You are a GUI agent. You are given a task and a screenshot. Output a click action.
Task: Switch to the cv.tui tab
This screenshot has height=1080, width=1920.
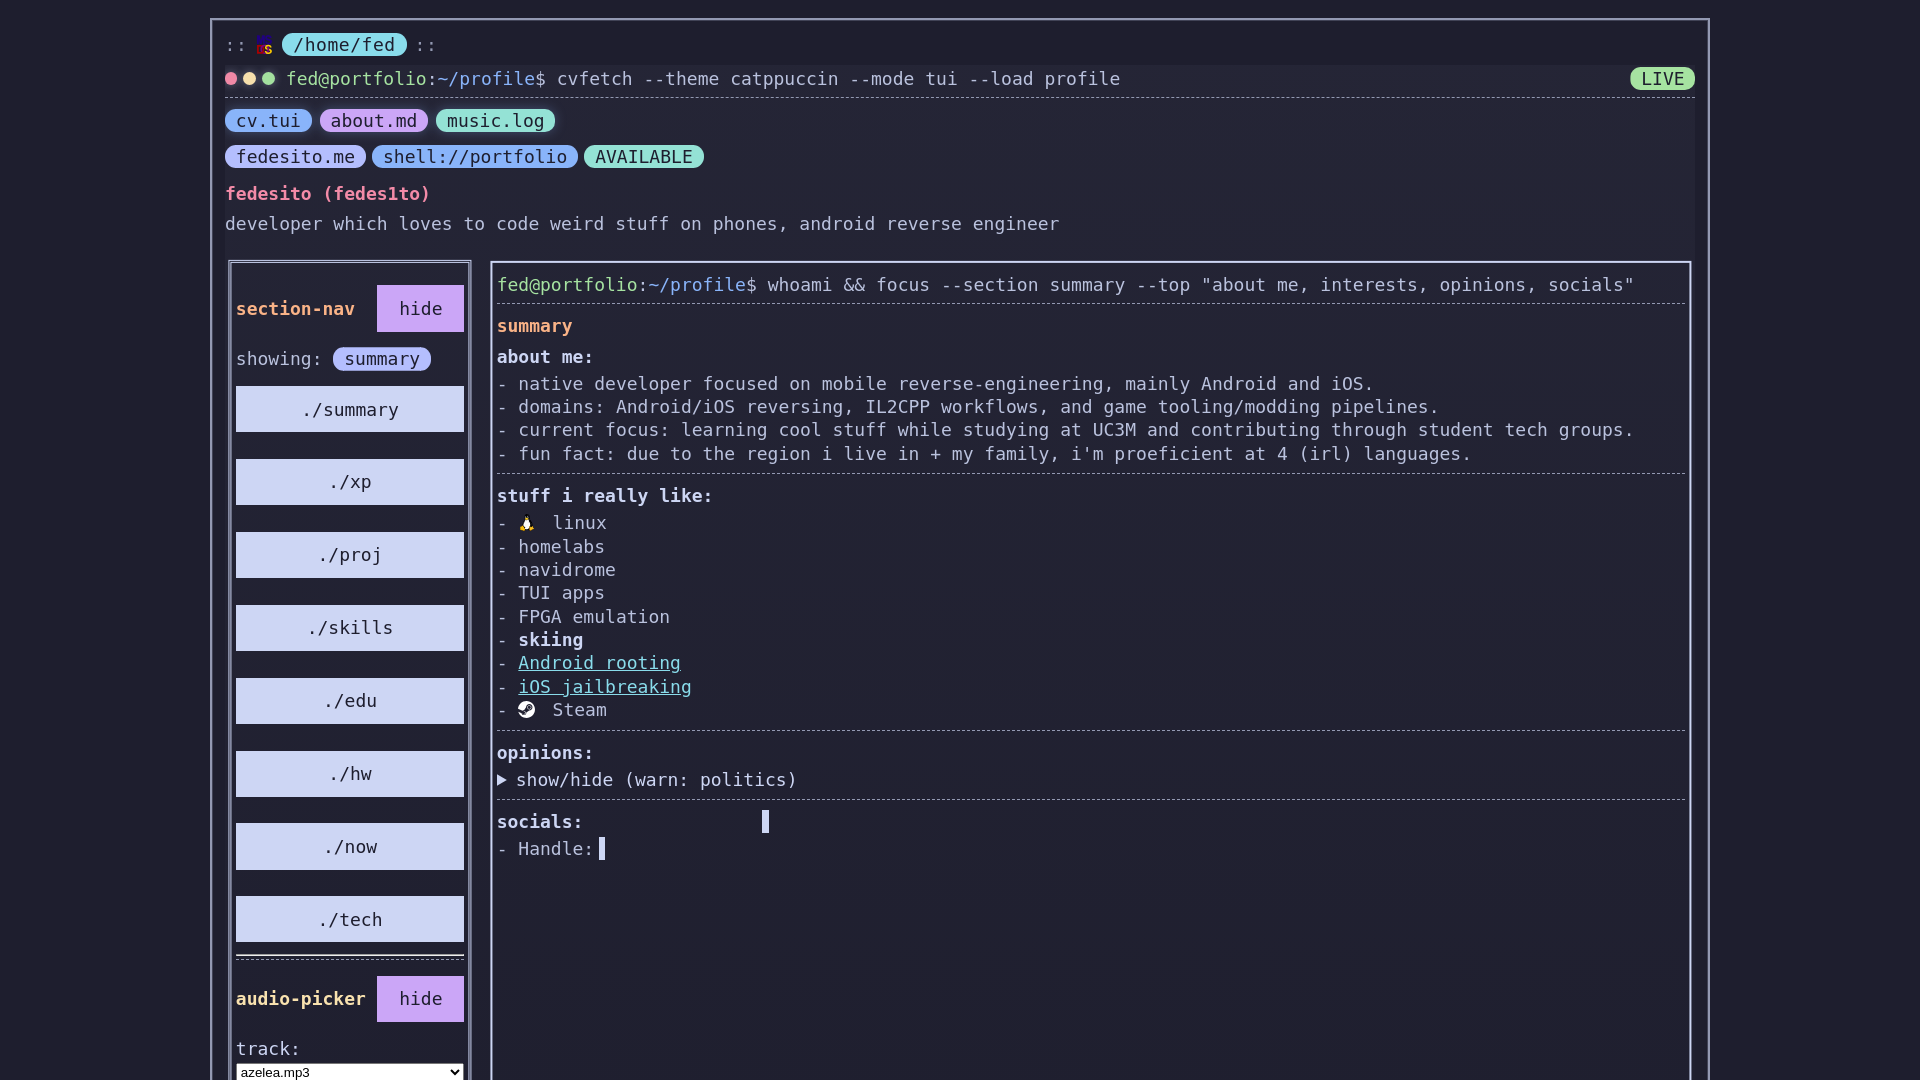coord(268,121)
